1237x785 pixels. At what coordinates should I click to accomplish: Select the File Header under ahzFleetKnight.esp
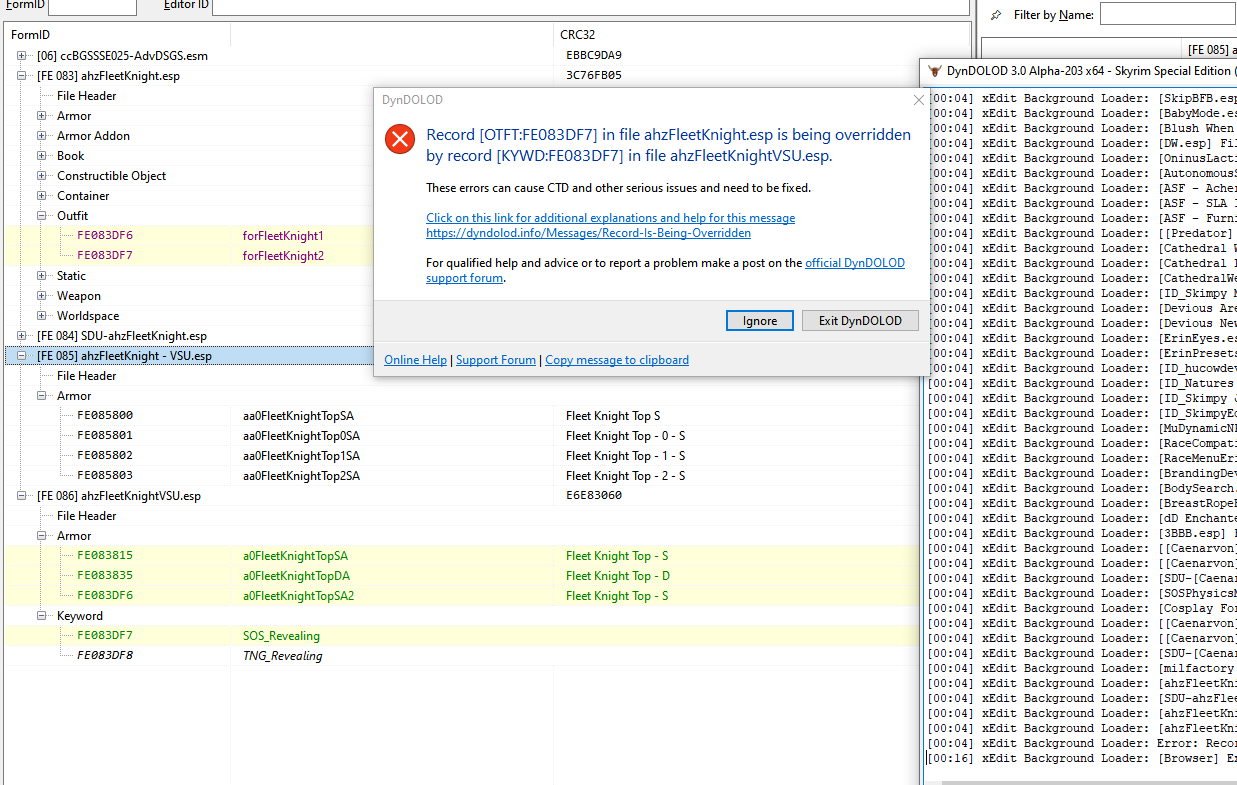point(86,96)
